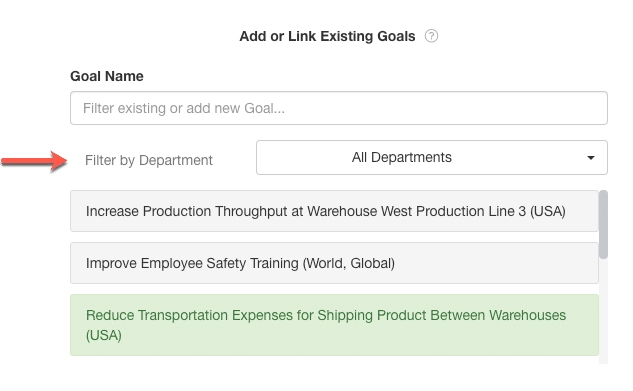This screenshot has width=633, height=391.
Task: Toggle the green Reduce Transportation Expenses goal
Action: pyautogui.click(x=334, y=325)
